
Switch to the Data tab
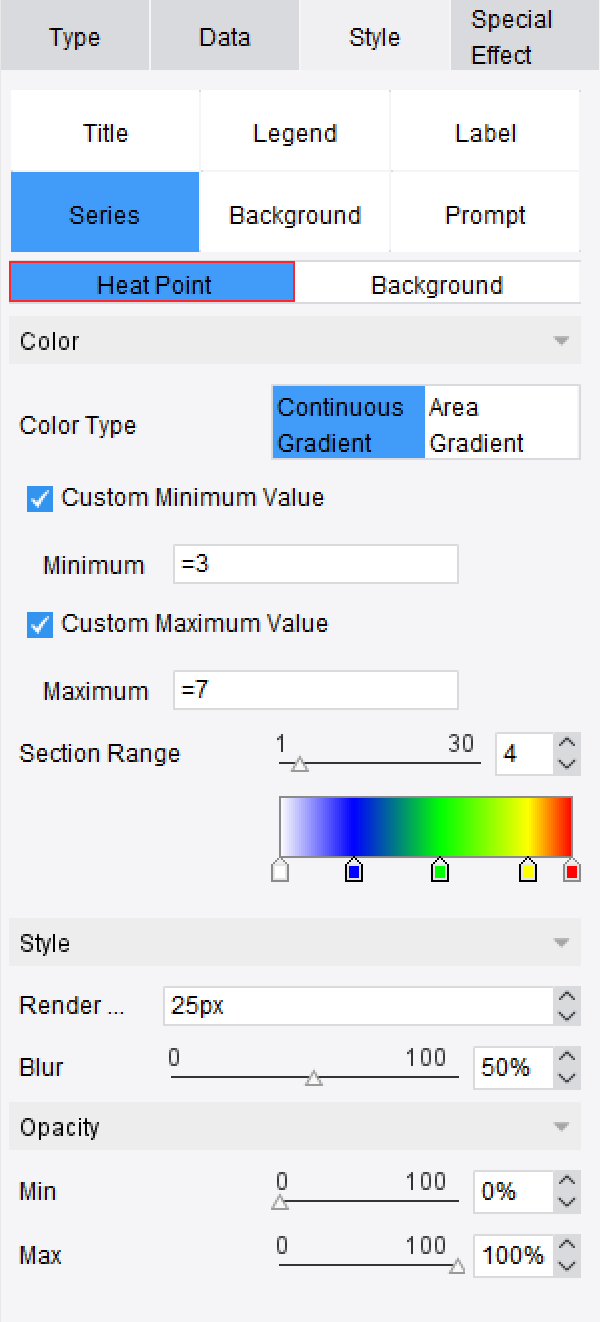point(225,37)
